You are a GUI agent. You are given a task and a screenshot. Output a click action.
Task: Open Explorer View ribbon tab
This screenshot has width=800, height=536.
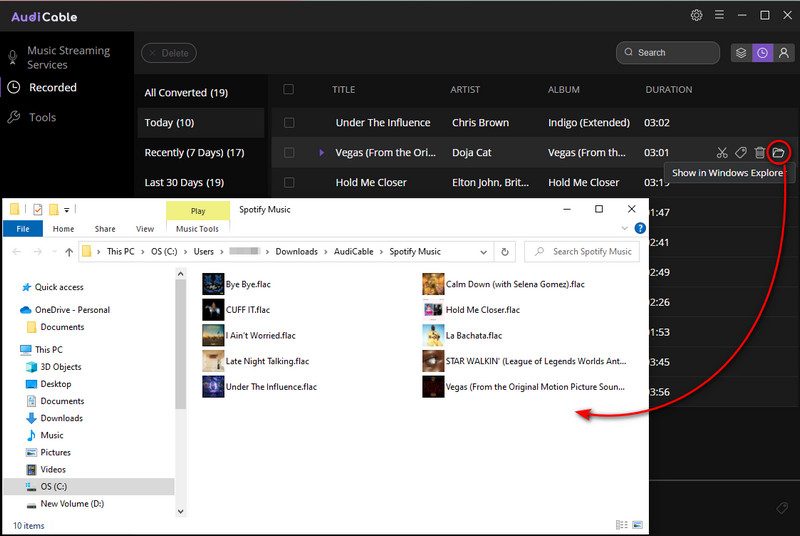click(145, 229)
